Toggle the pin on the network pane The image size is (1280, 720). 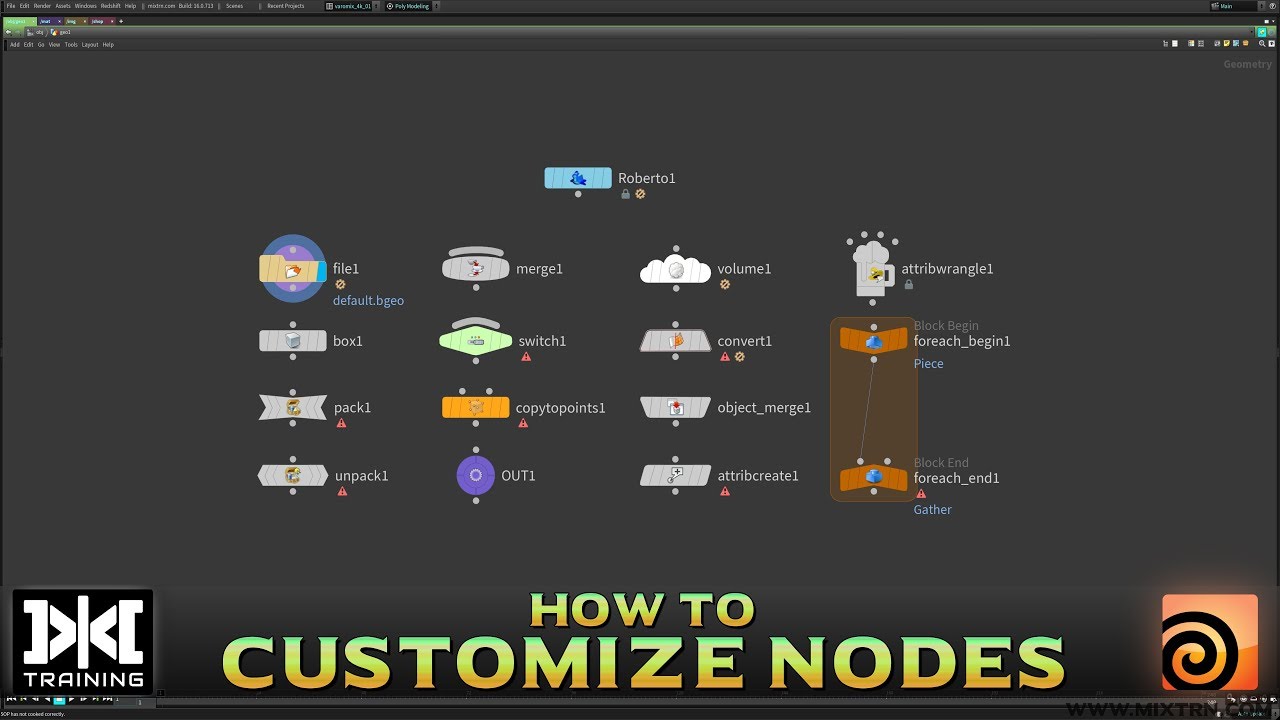click(1262, 32)
